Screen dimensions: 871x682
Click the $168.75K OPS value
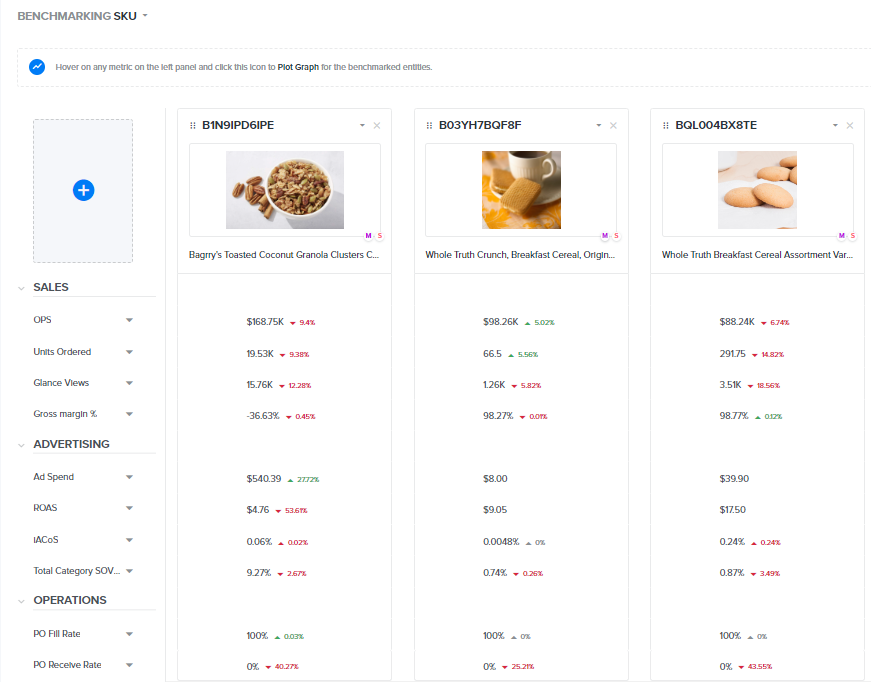coord(265,322)
